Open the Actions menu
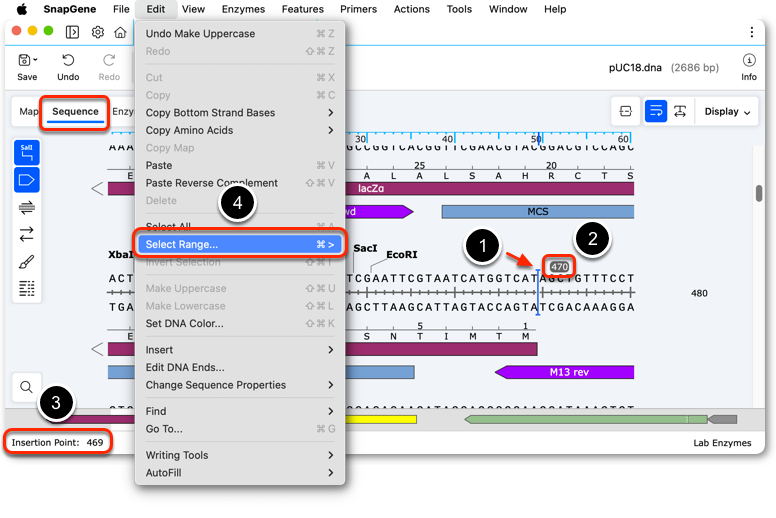 point(411,9)
